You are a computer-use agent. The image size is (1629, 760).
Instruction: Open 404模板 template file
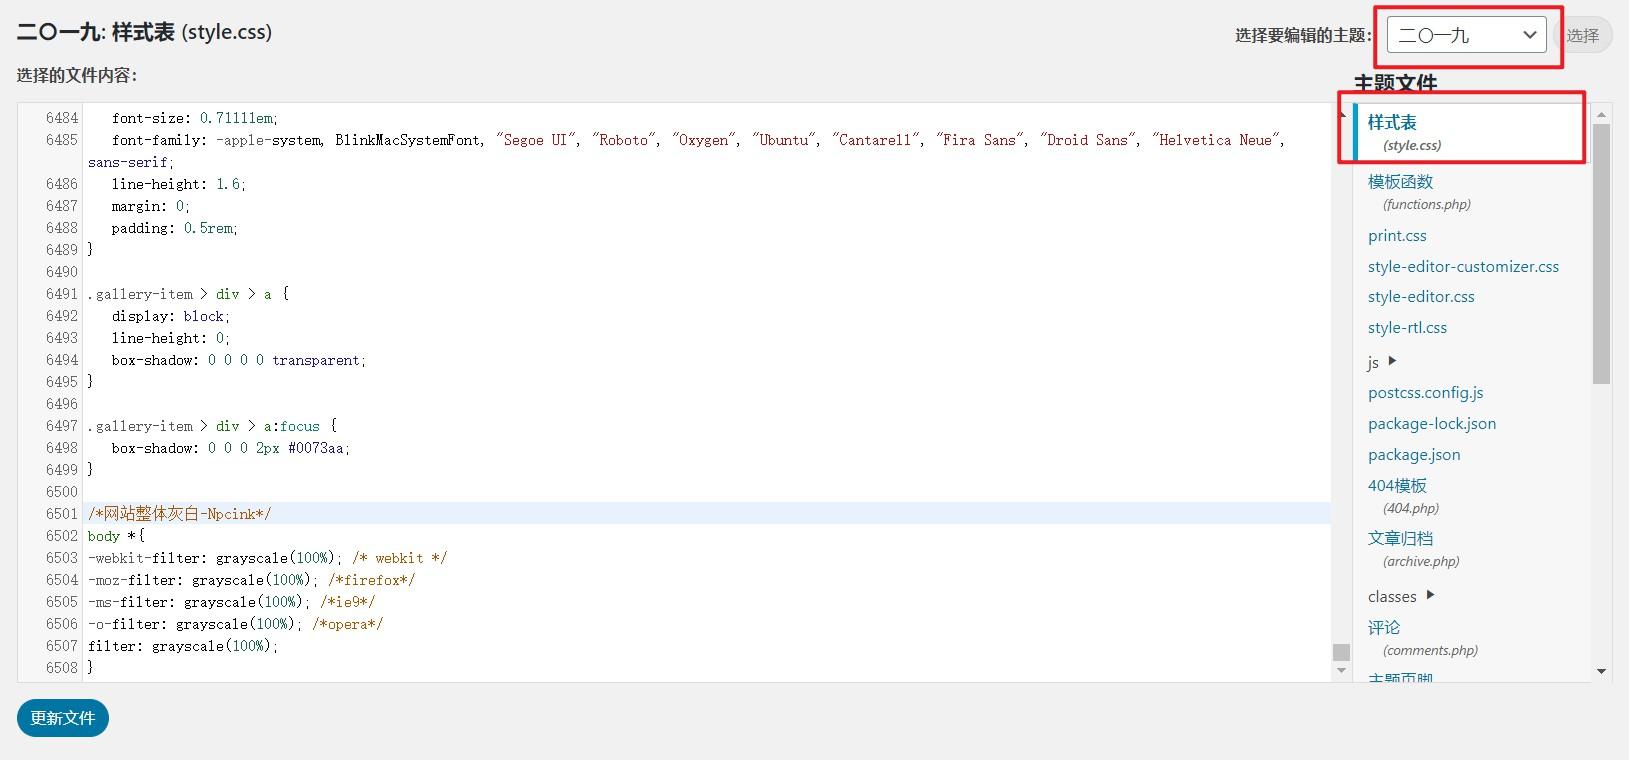pyautogui.click(x=1397, y=486)
